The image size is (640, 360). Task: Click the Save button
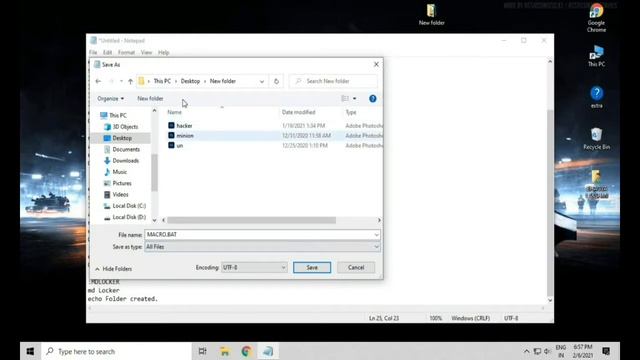(x=312, y=267)
